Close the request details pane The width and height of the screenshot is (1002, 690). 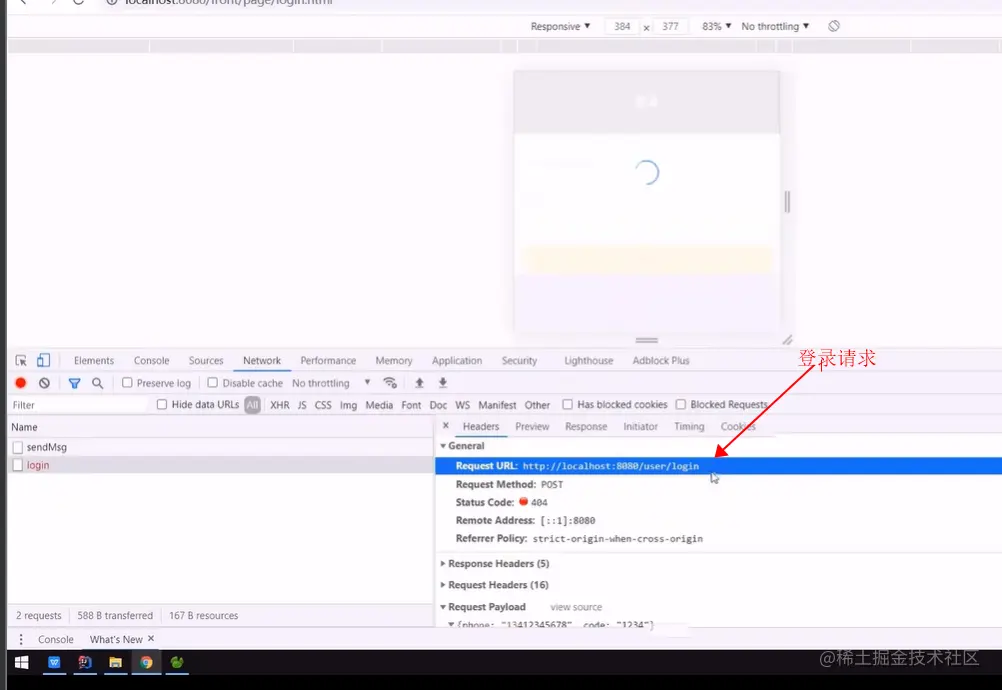446,426
